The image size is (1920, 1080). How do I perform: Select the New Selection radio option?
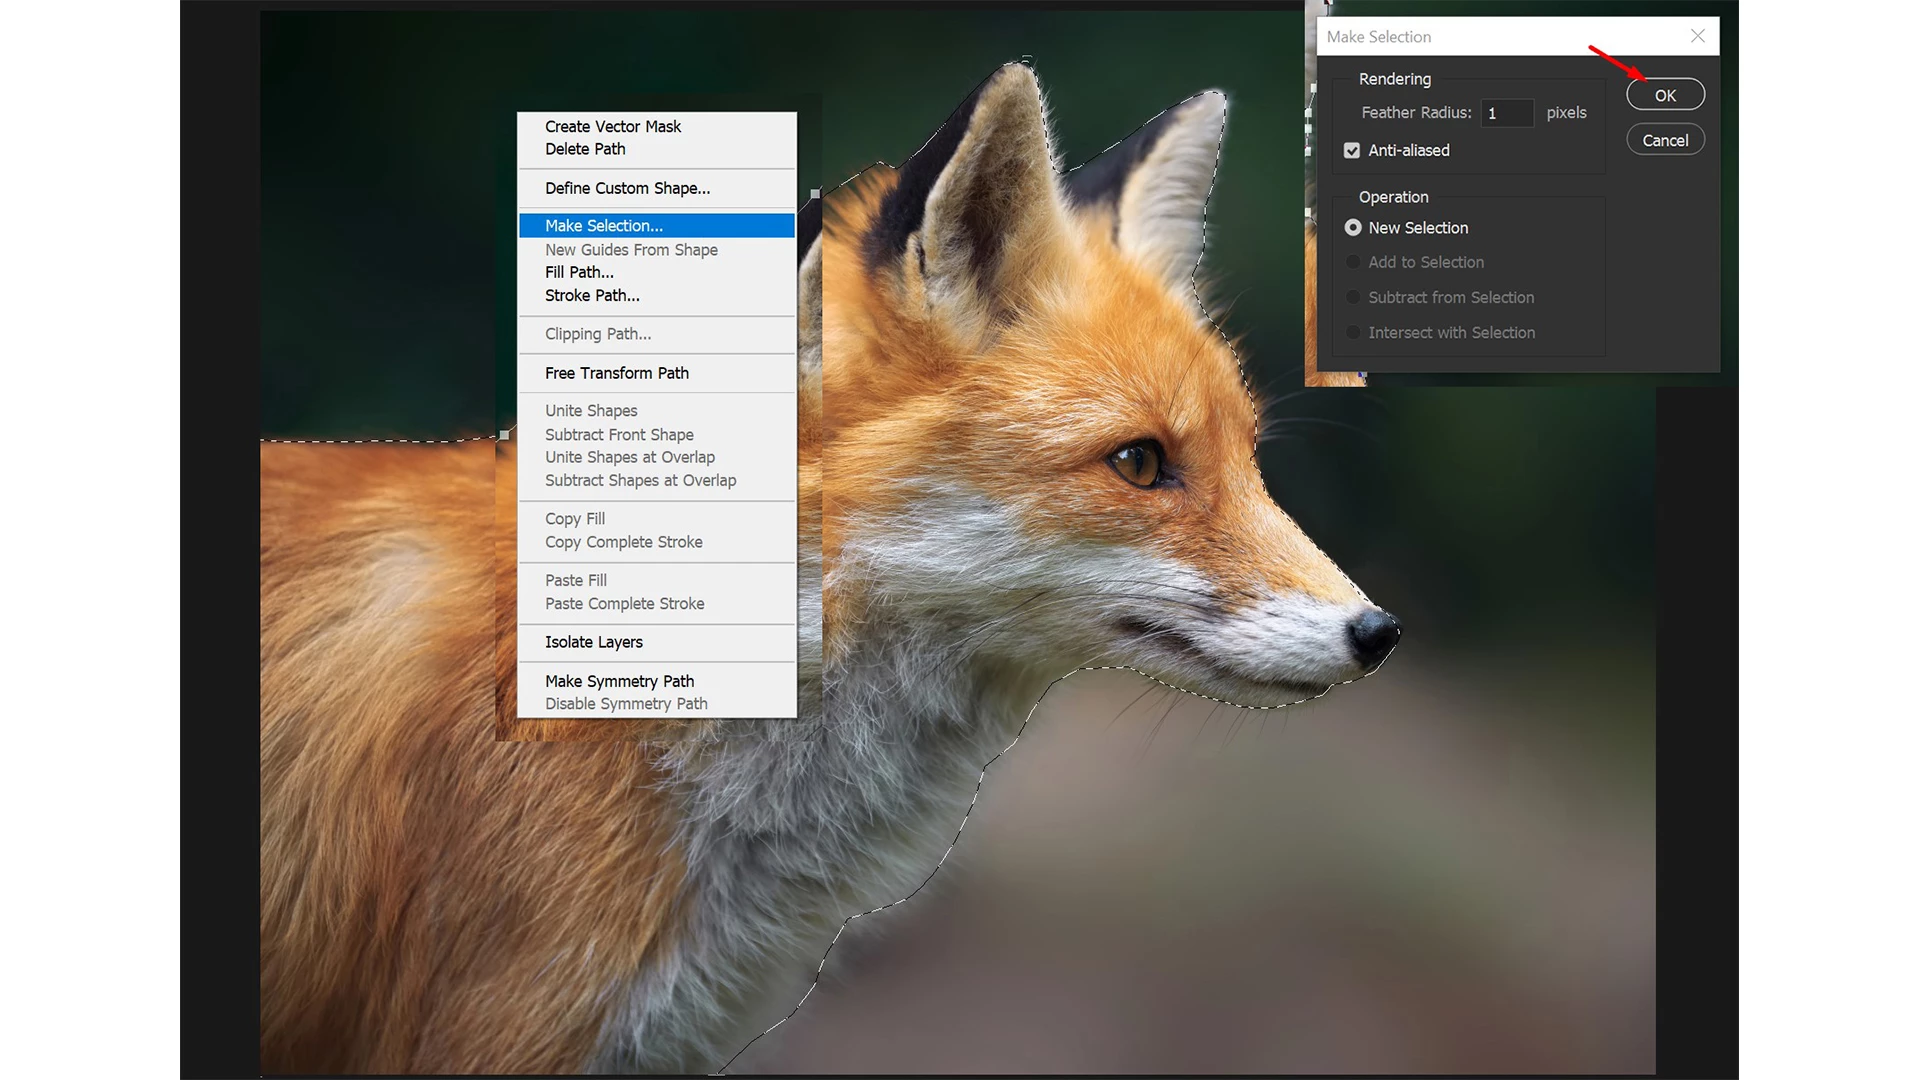pyautogui.click(x=1353, y=228)
